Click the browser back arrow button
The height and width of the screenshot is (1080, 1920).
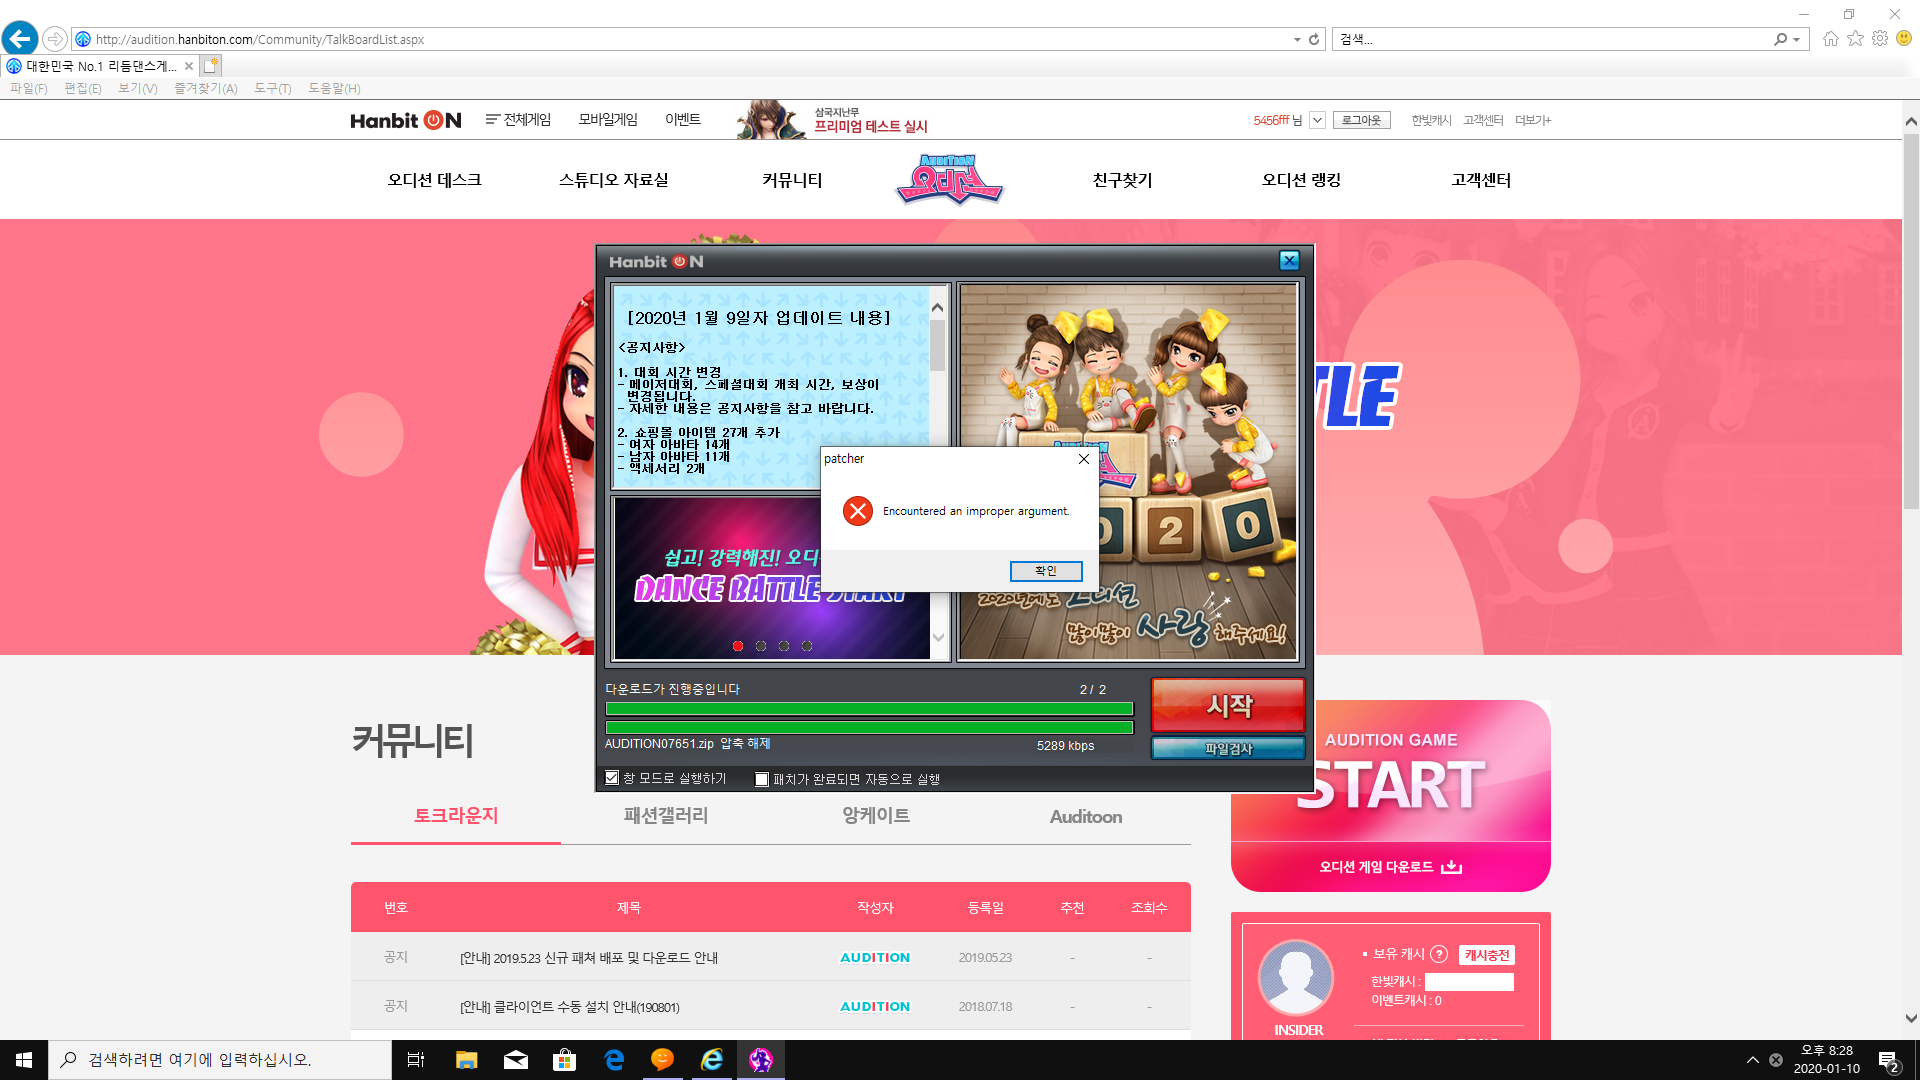click(20, 39)
